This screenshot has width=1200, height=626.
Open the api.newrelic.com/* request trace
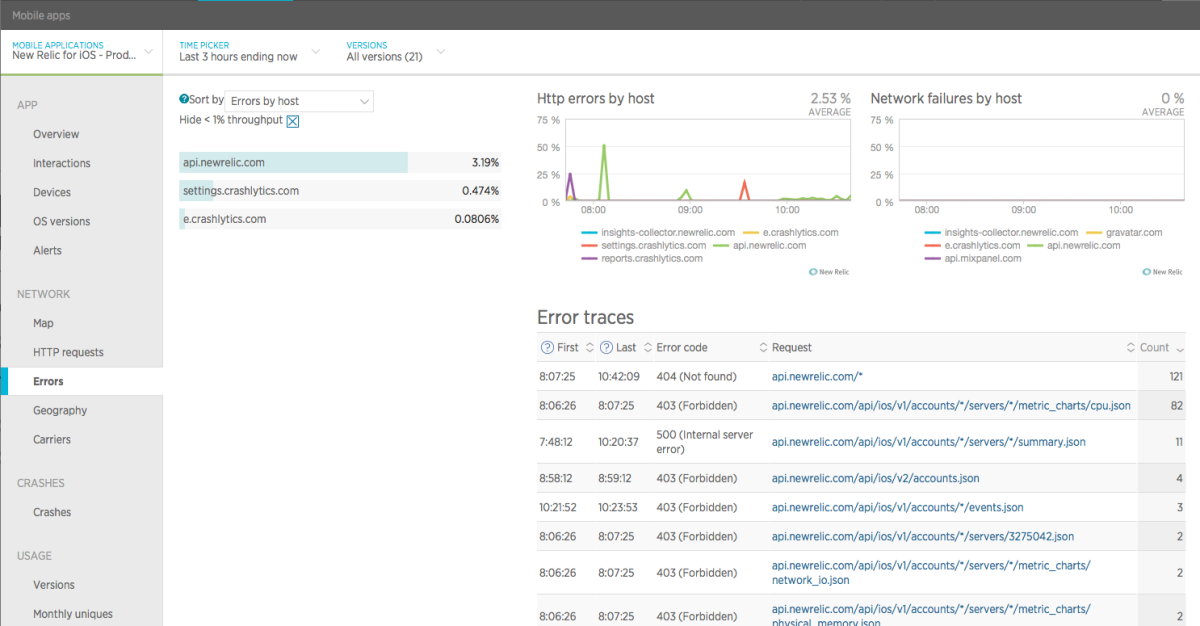(x=817, y=376)
